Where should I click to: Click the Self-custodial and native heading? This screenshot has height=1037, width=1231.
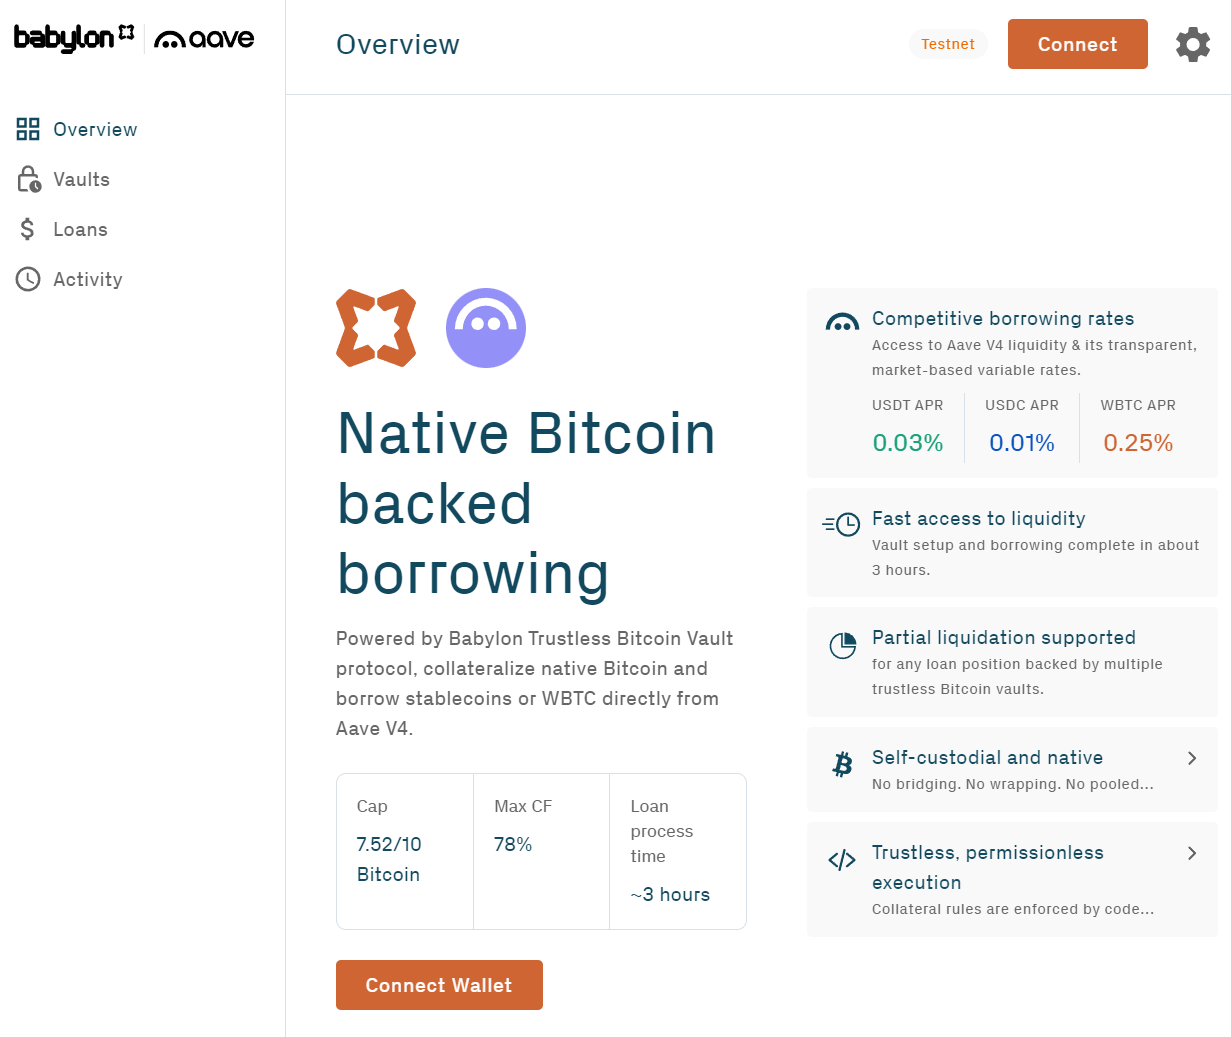pos(988,757)
